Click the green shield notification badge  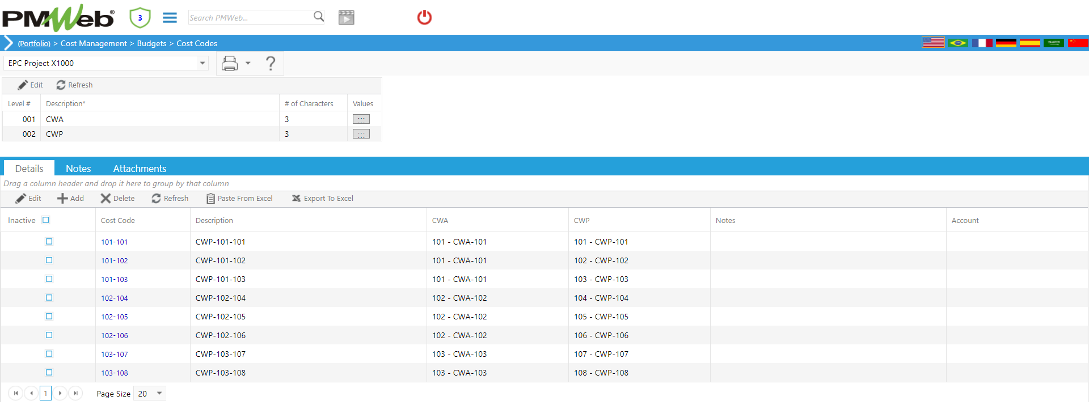(x=141, y=17)
